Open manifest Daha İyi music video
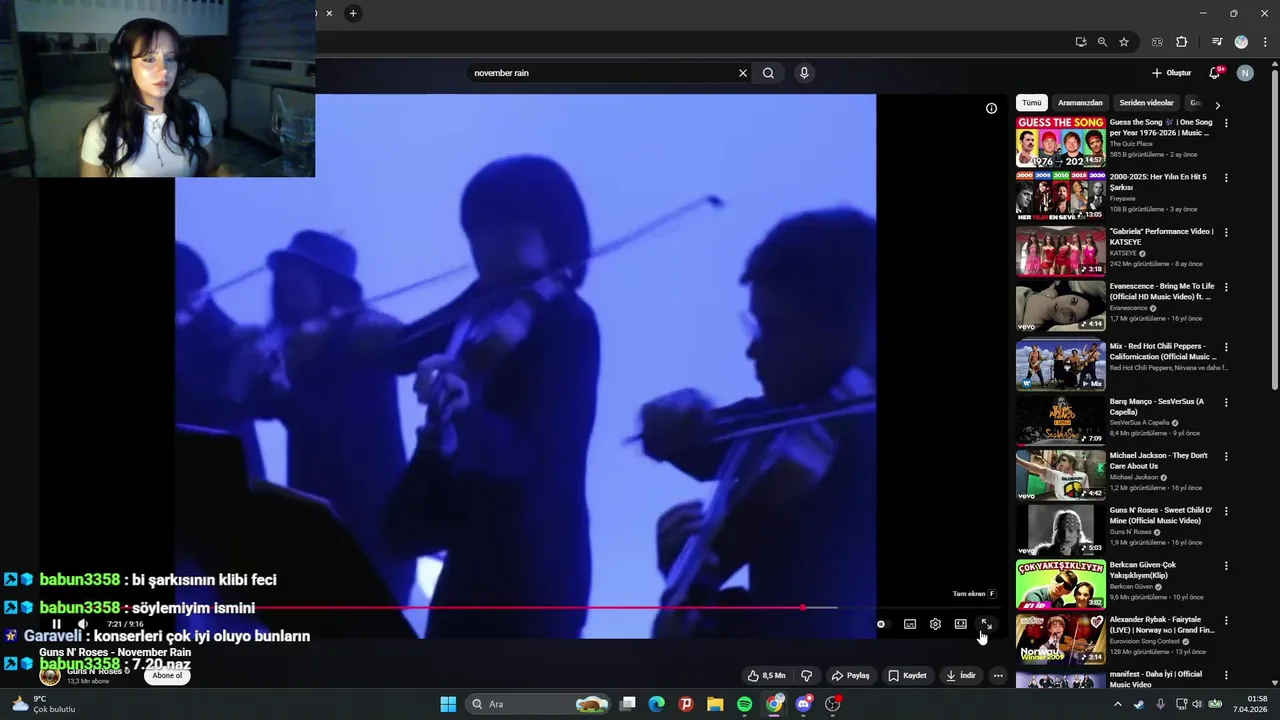 [1060, 681]
